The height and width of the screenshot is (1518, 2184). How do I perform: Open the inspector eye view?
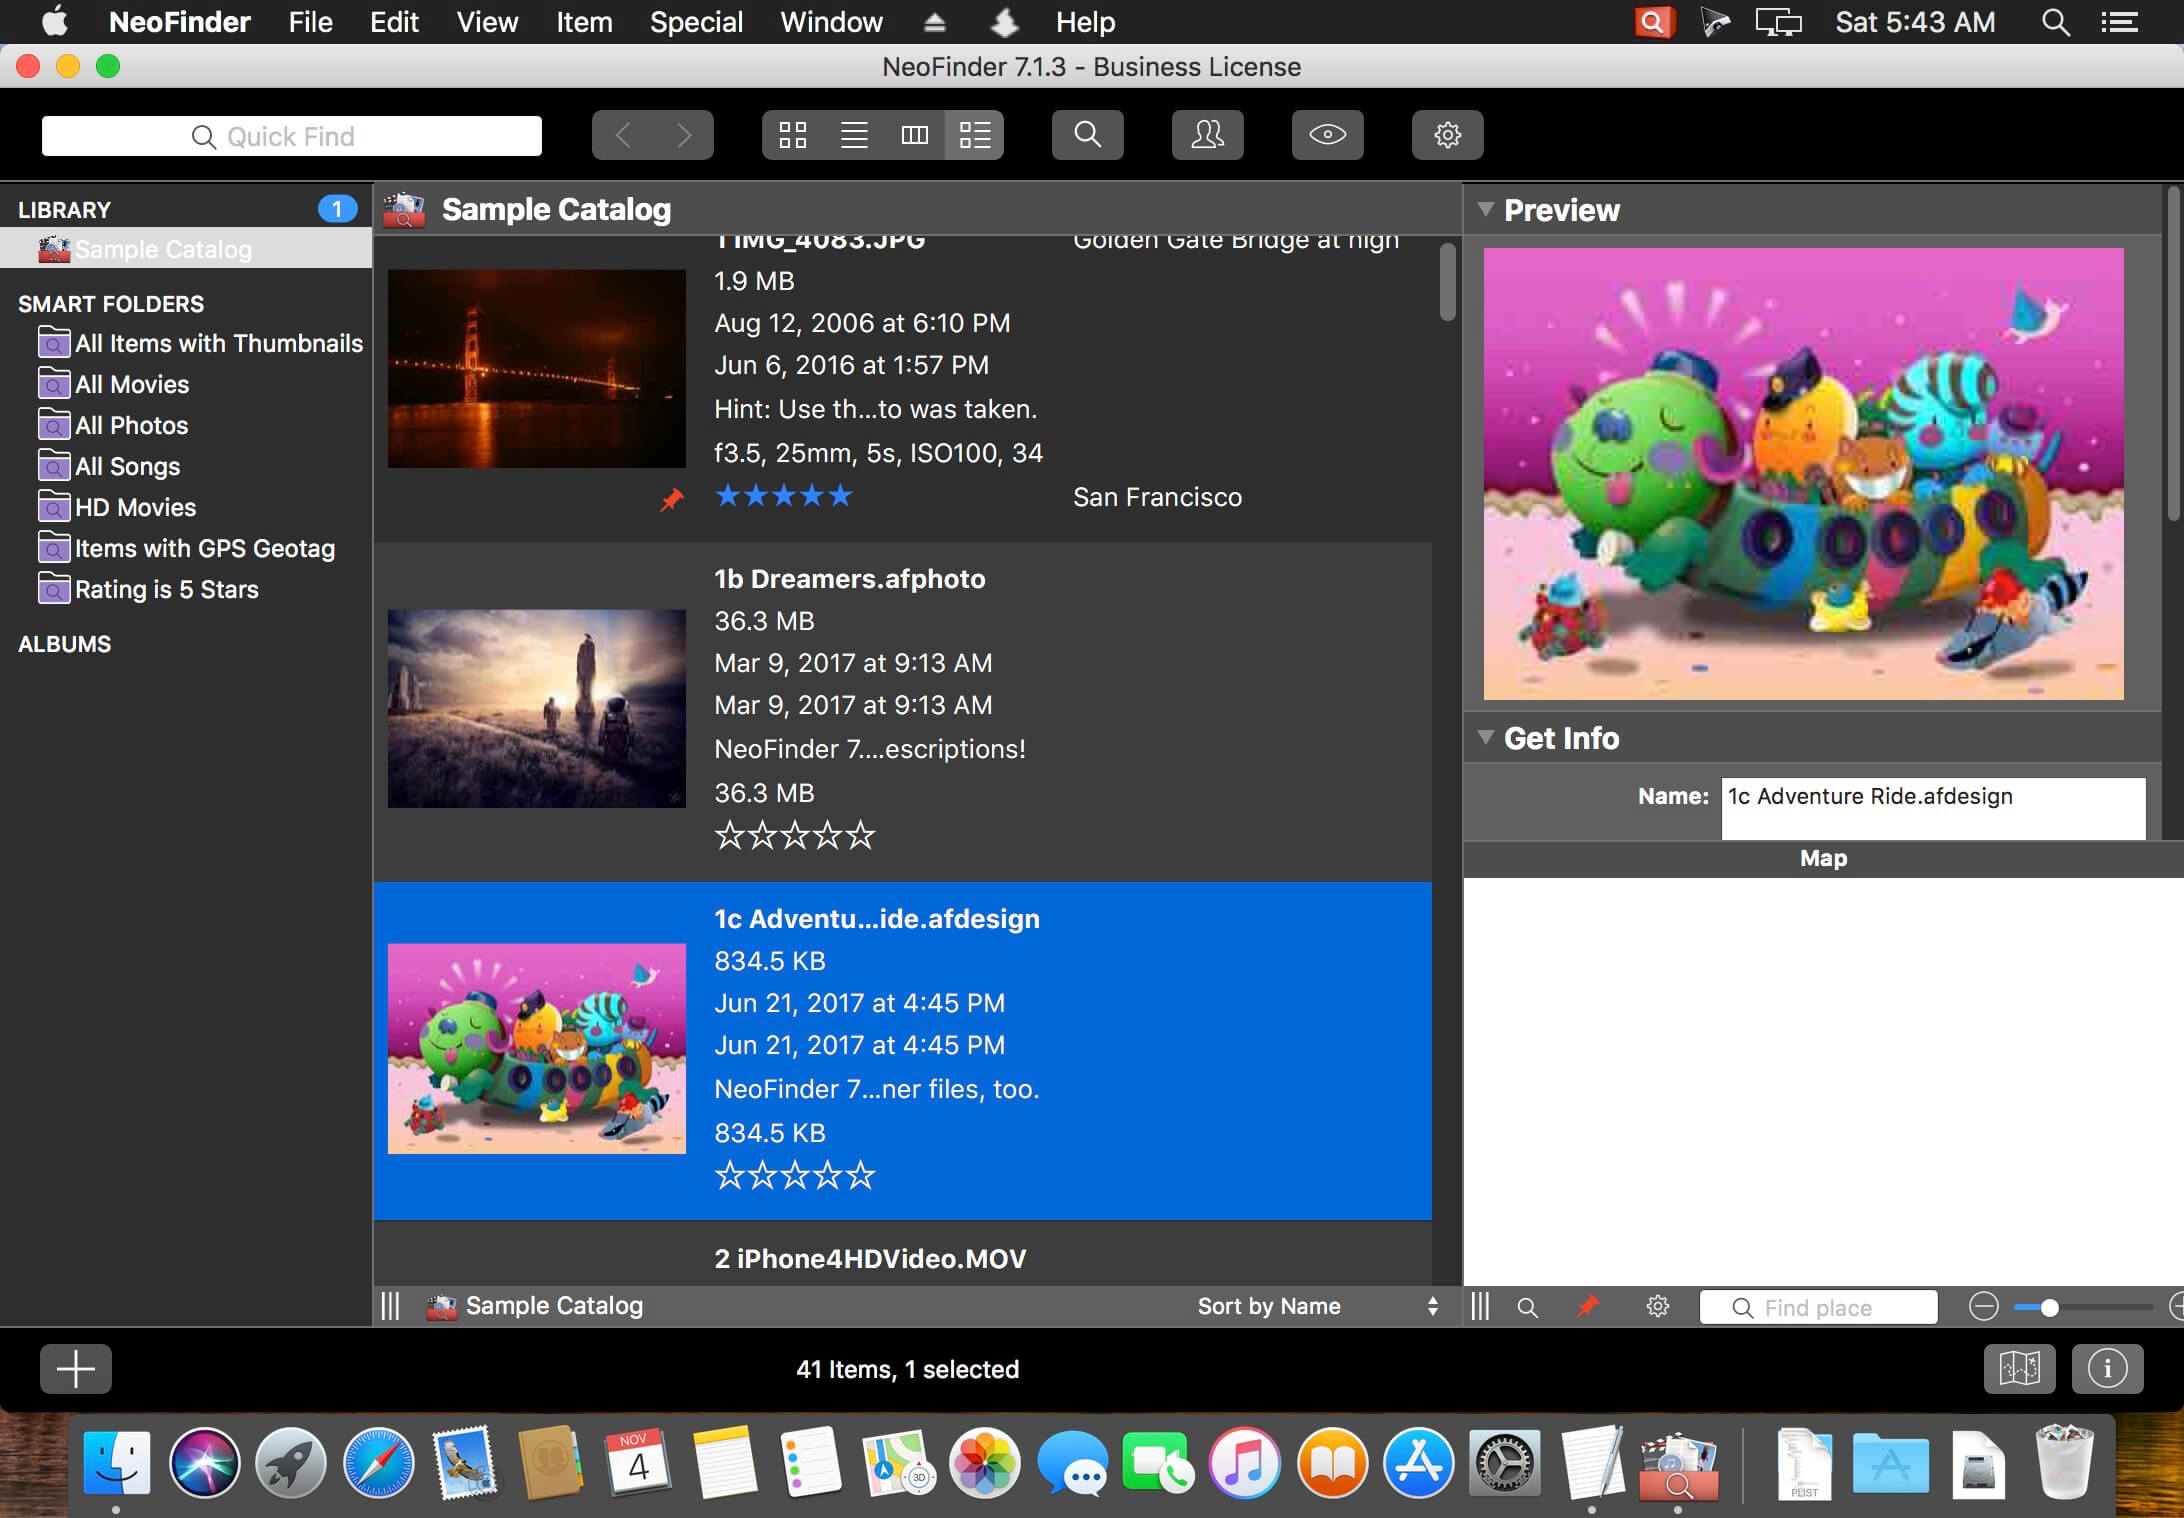[1327, 135]
